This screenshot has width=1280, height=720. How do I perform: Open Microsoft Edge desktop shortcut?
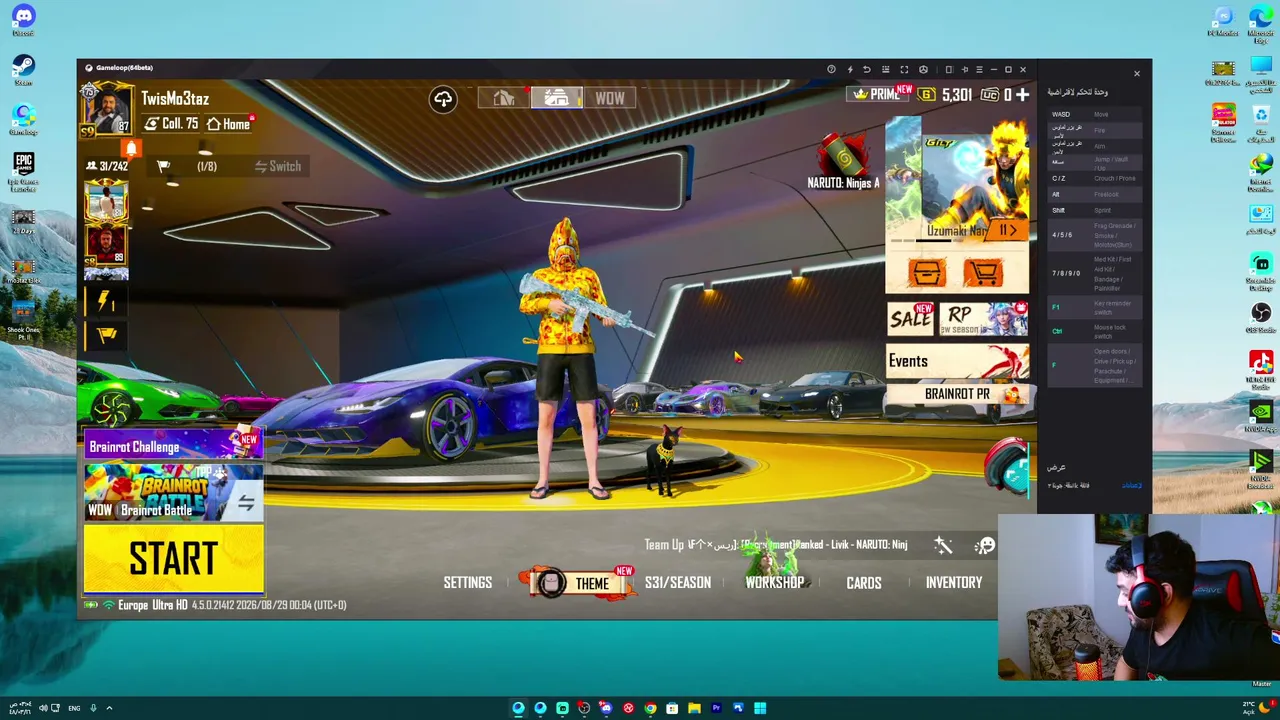pyautogui.click(x=1260, y=24)
